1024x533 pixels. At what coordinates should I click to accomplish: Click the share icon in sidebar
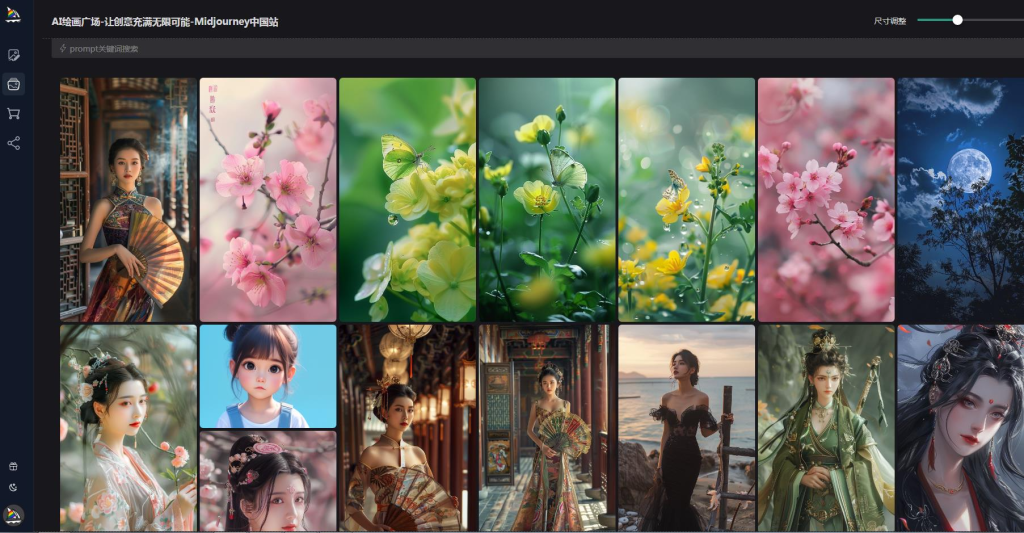[14, 143]
